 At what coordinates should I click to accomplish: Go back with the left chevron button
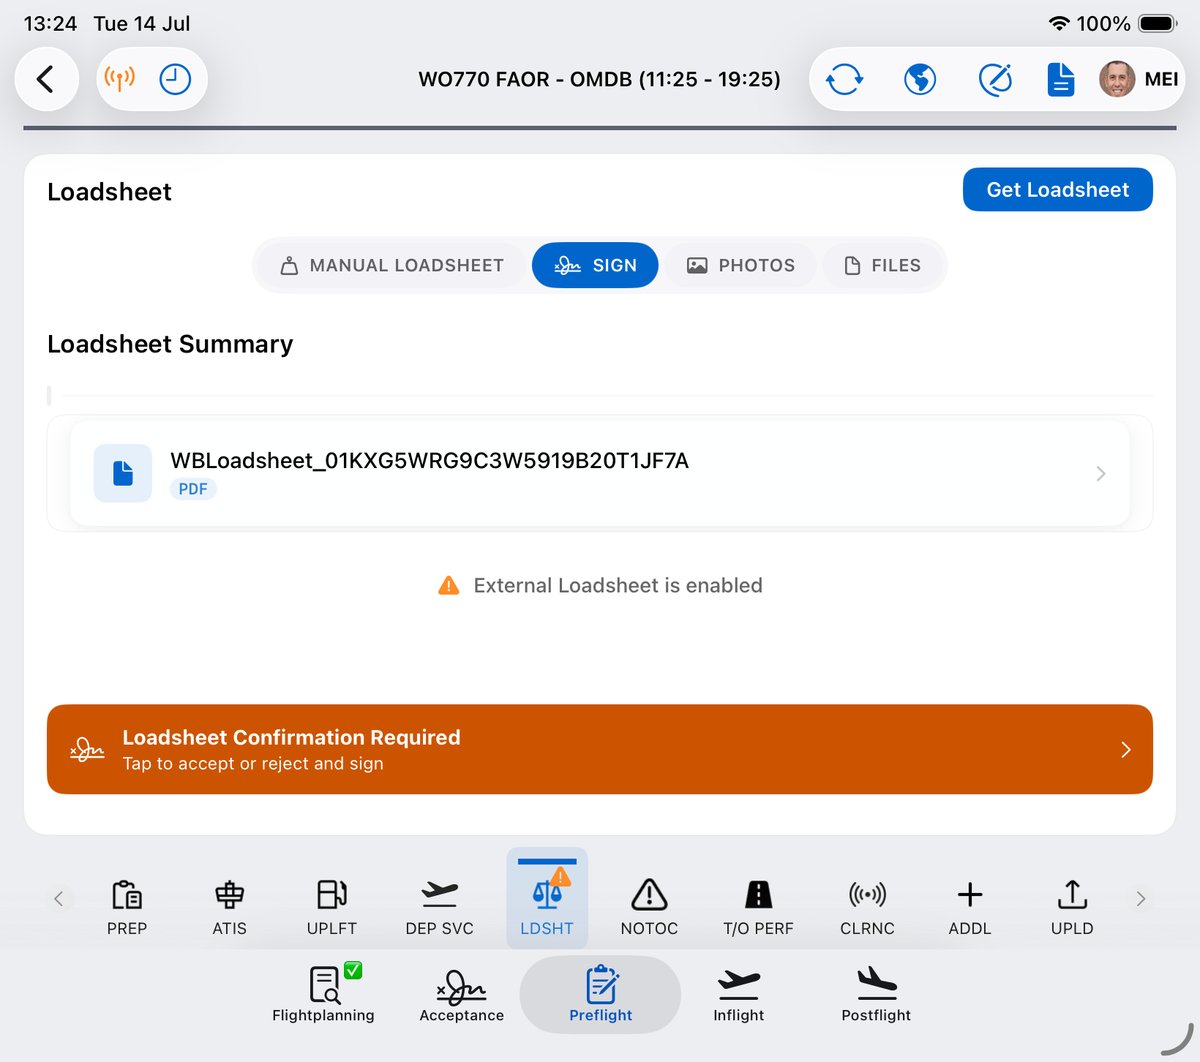point(46,79)
